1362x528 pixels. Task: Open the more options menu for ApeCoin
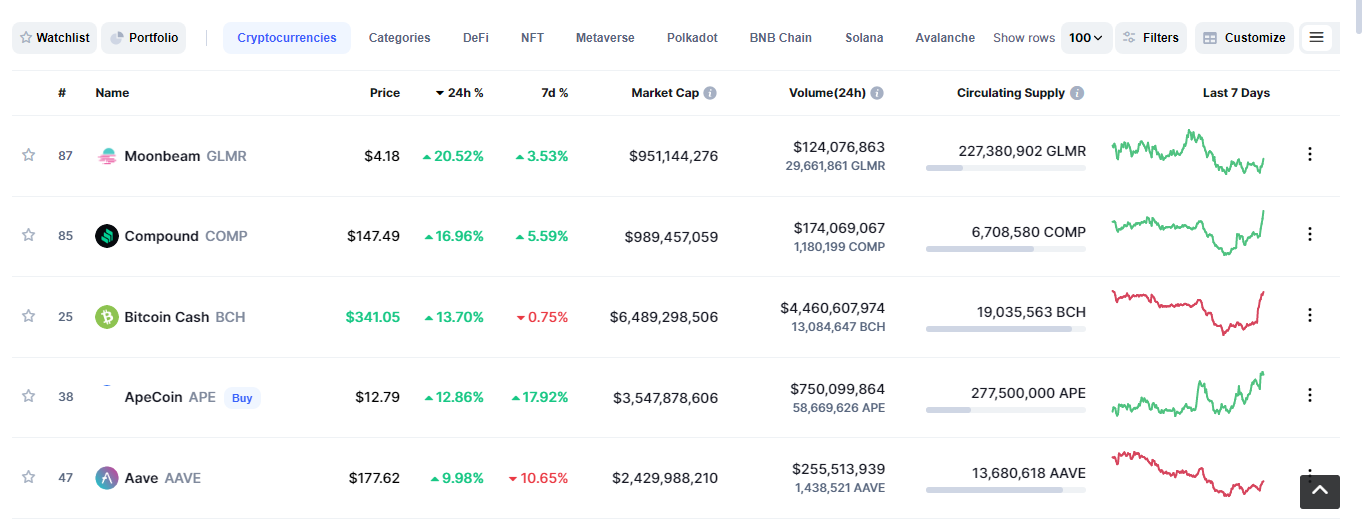click(1310, 395)
